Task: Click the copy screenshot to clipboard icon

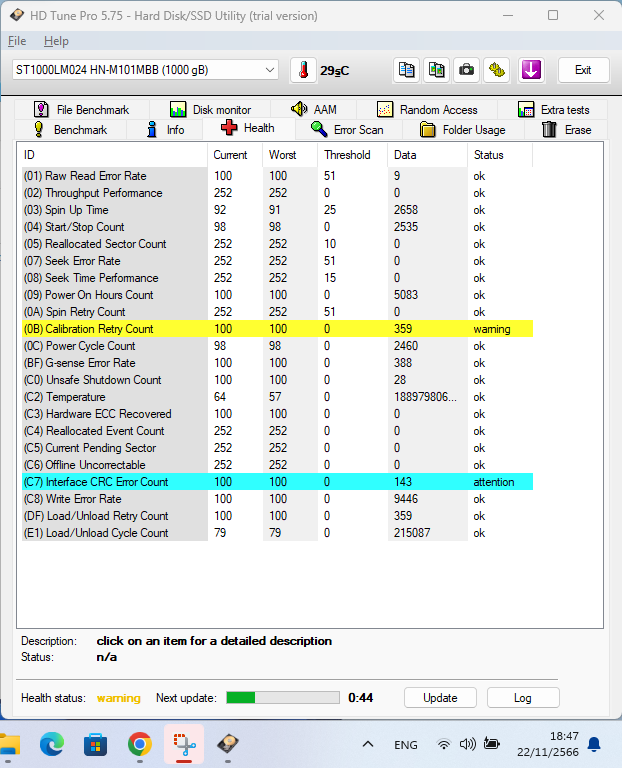Action: pyautogui.click(x=436, y=70)
